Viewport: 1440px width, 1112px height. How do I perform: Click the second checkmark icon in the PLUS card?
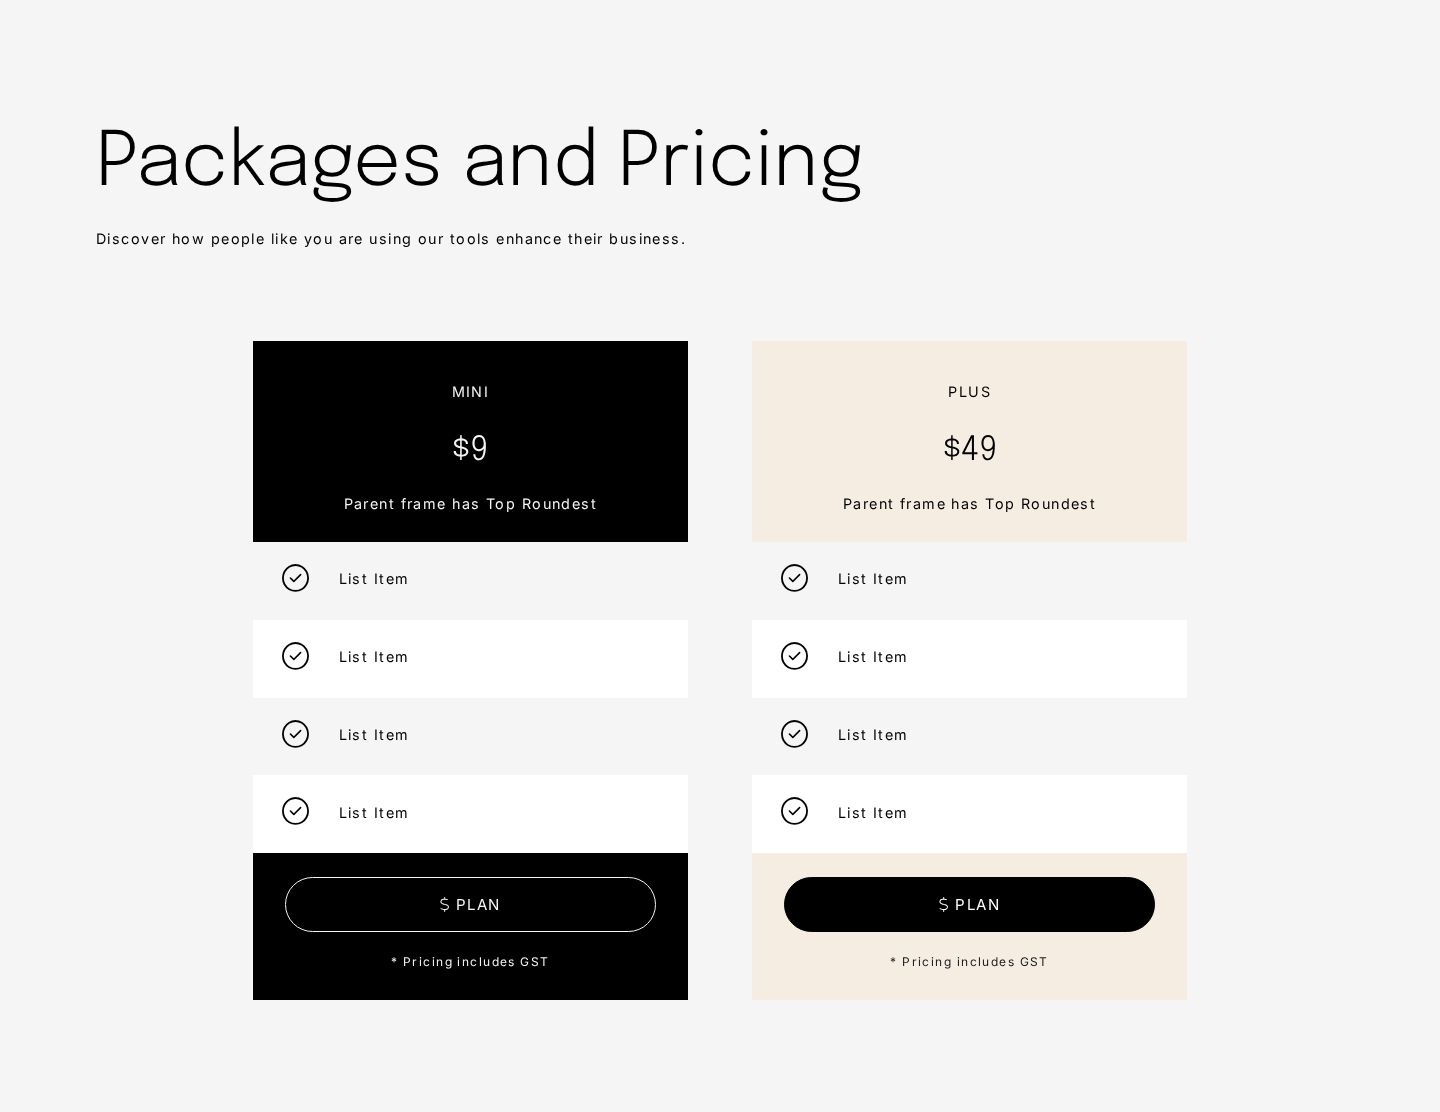point(794,656)
